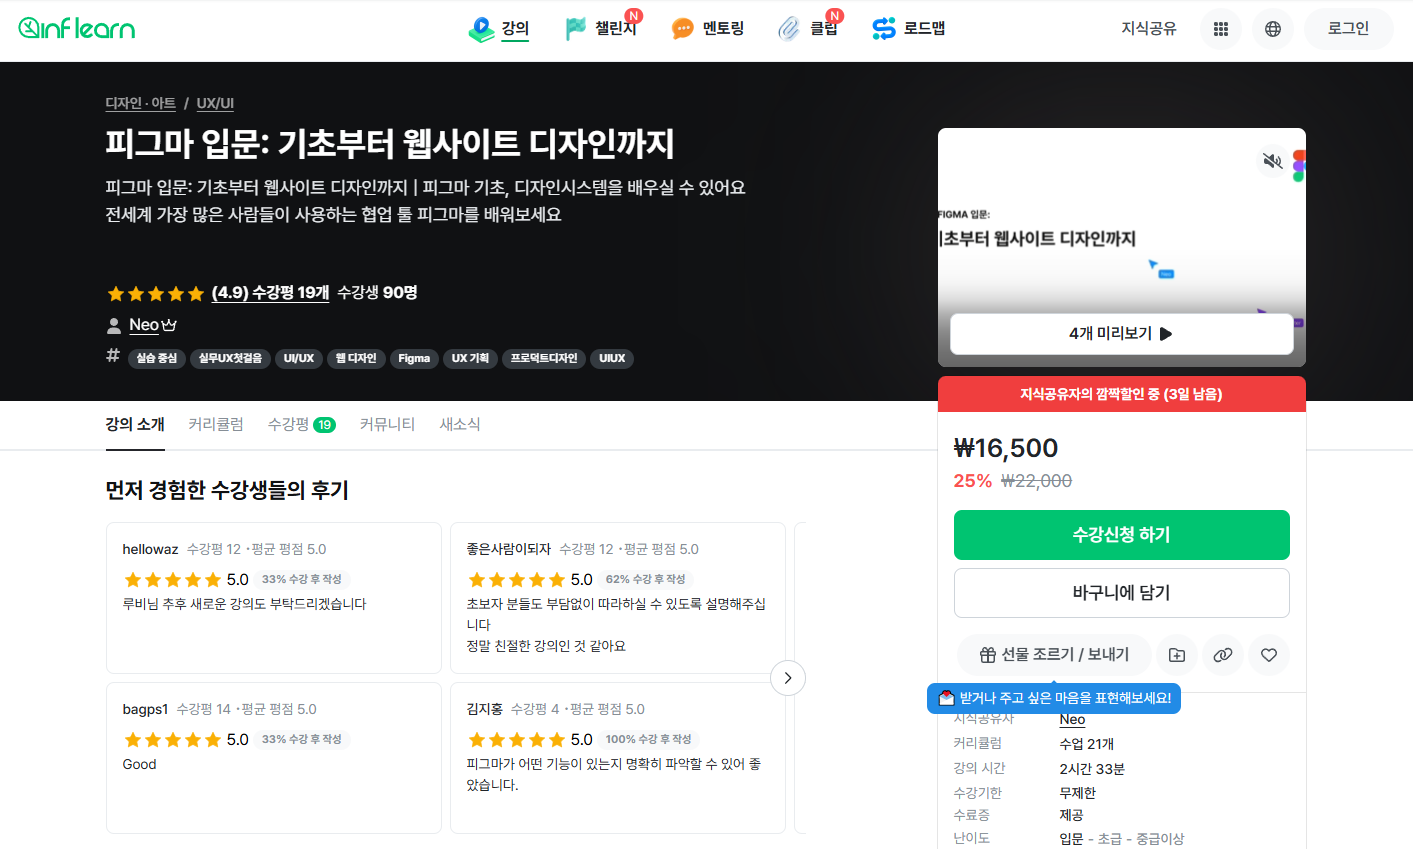1413x849 pixels.
Task: Click the ₩16,500 price text
Action: (x=1006, y=448)
